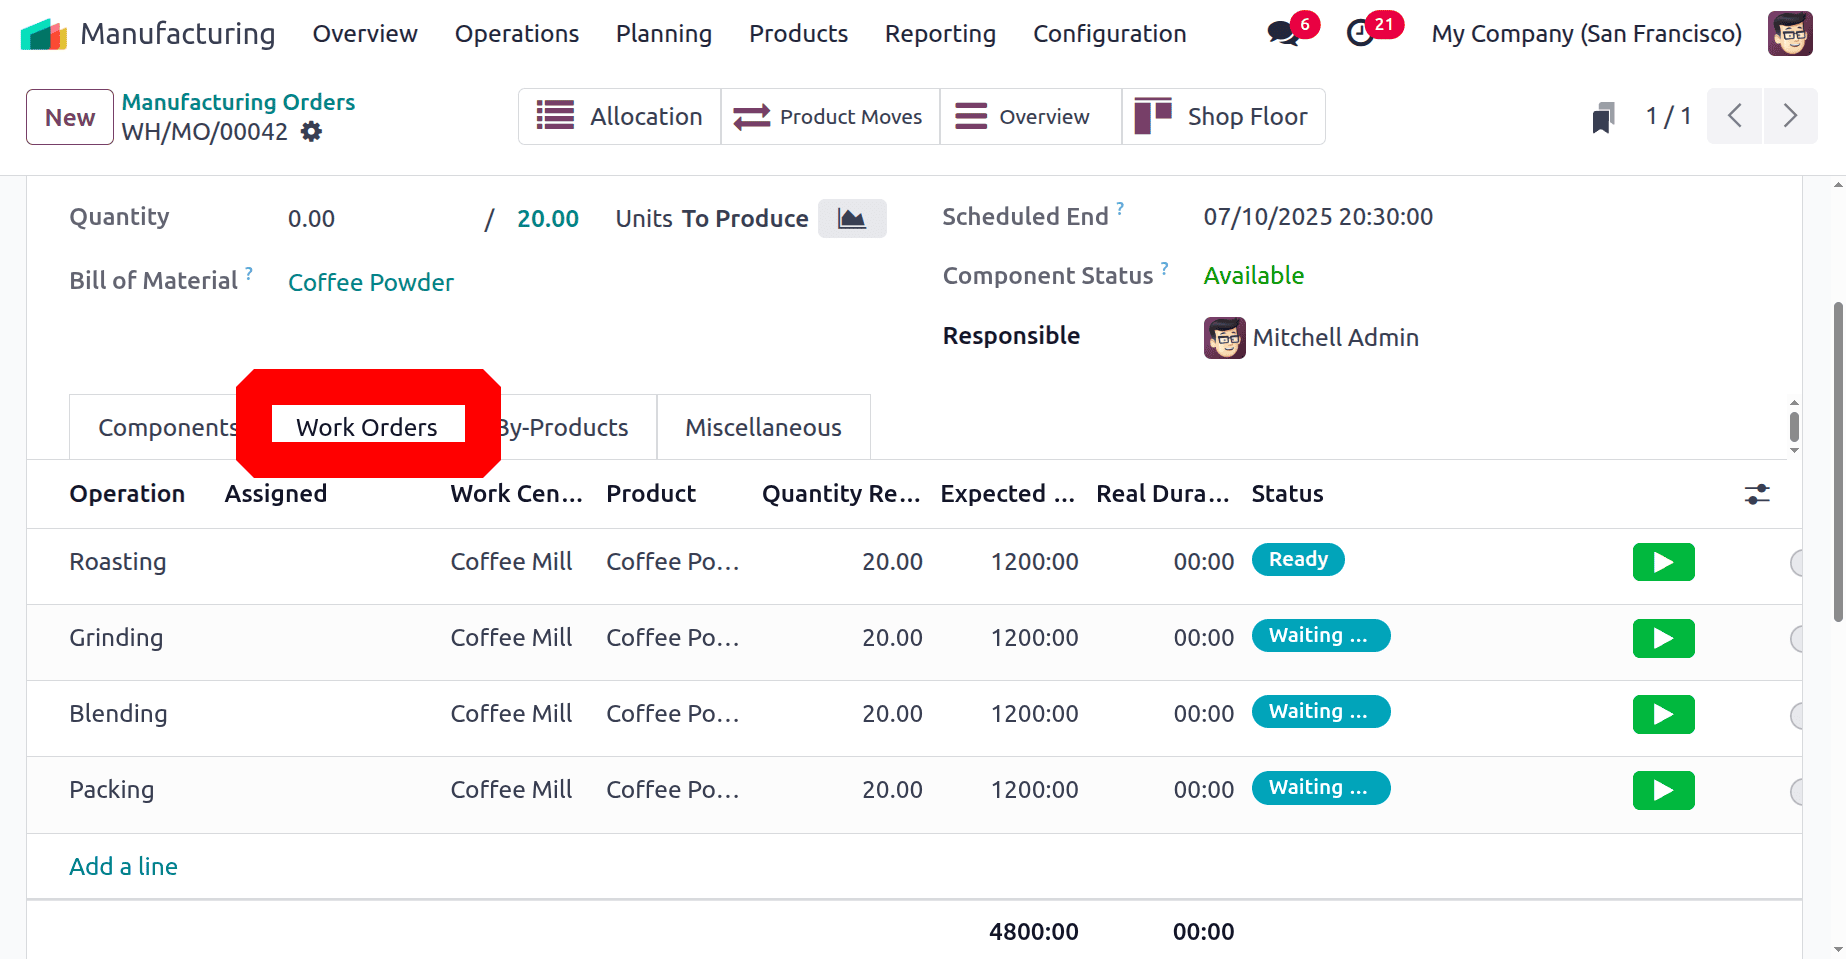Click the page vertical scrollbar
Viewport: 1846px width, 959px height.
click(1838, 461)
